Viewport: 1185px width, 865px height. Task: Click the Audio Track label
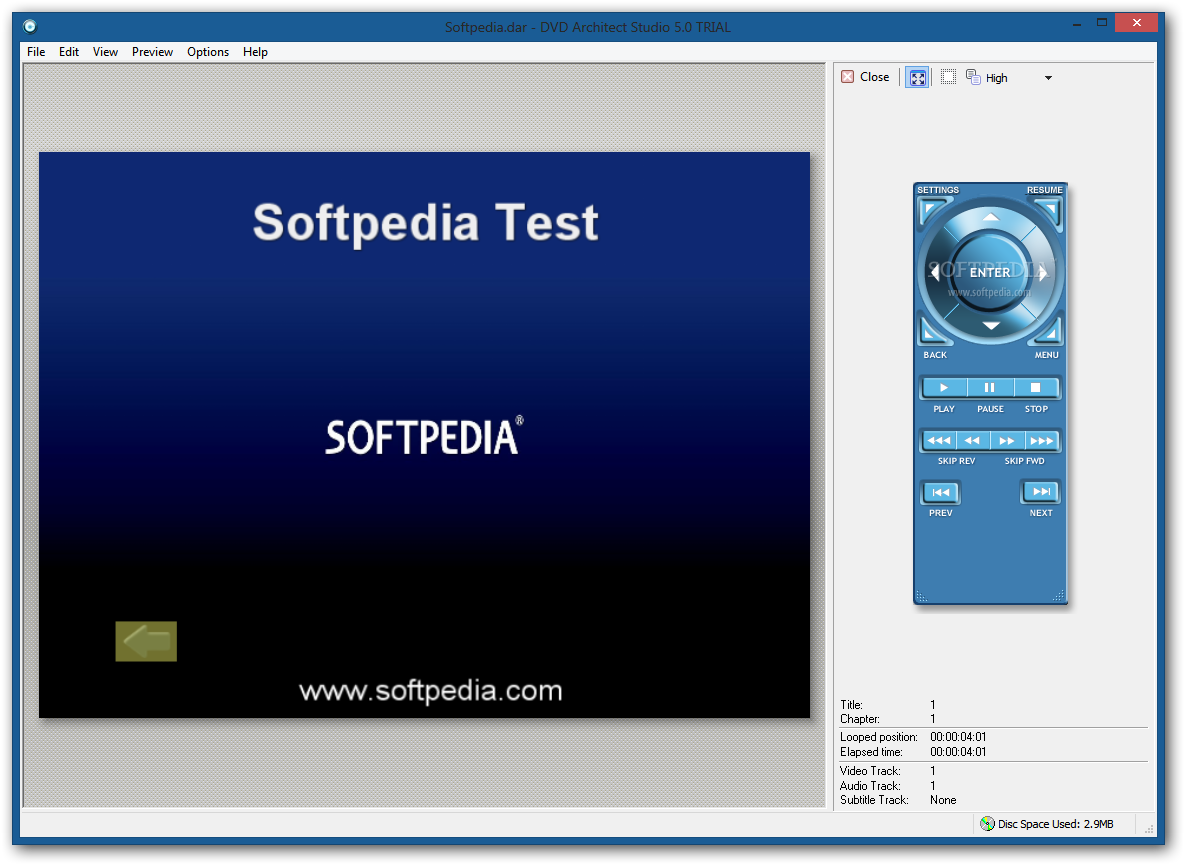tap(870, 786)
